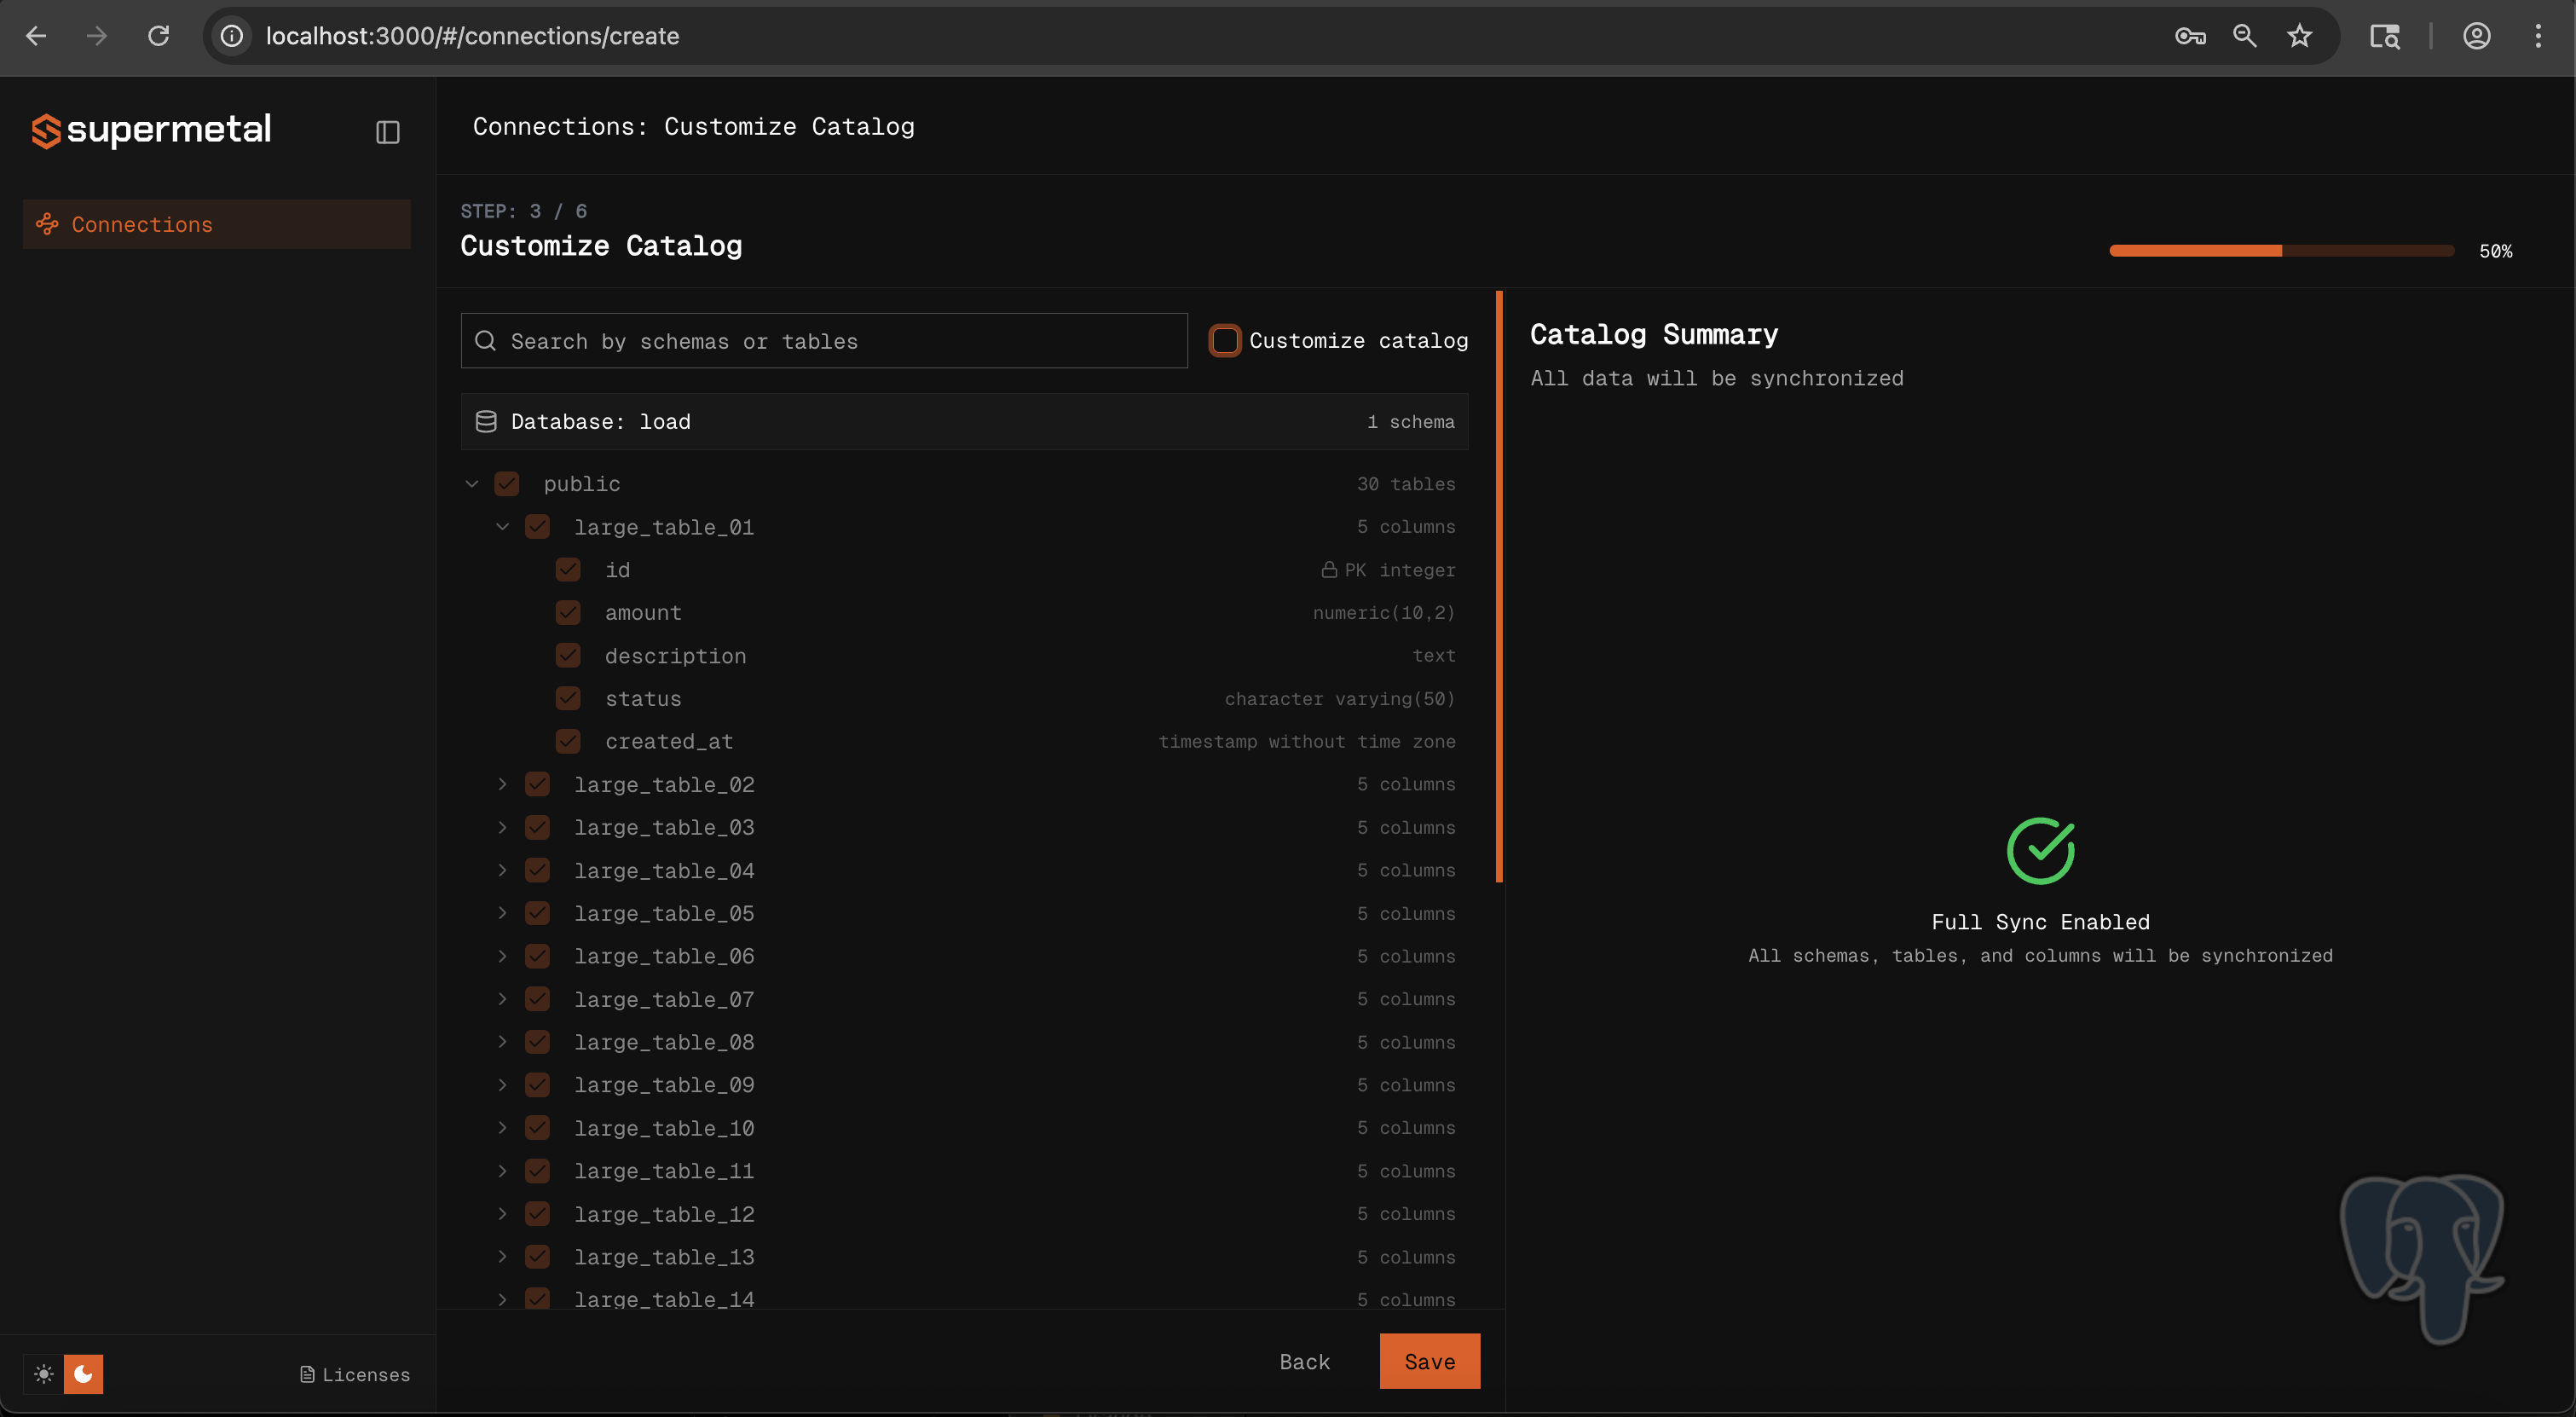The image size is (2576, 1417).
Task: Select the Connections network icon in sidebar
Action: coord(47,224)
